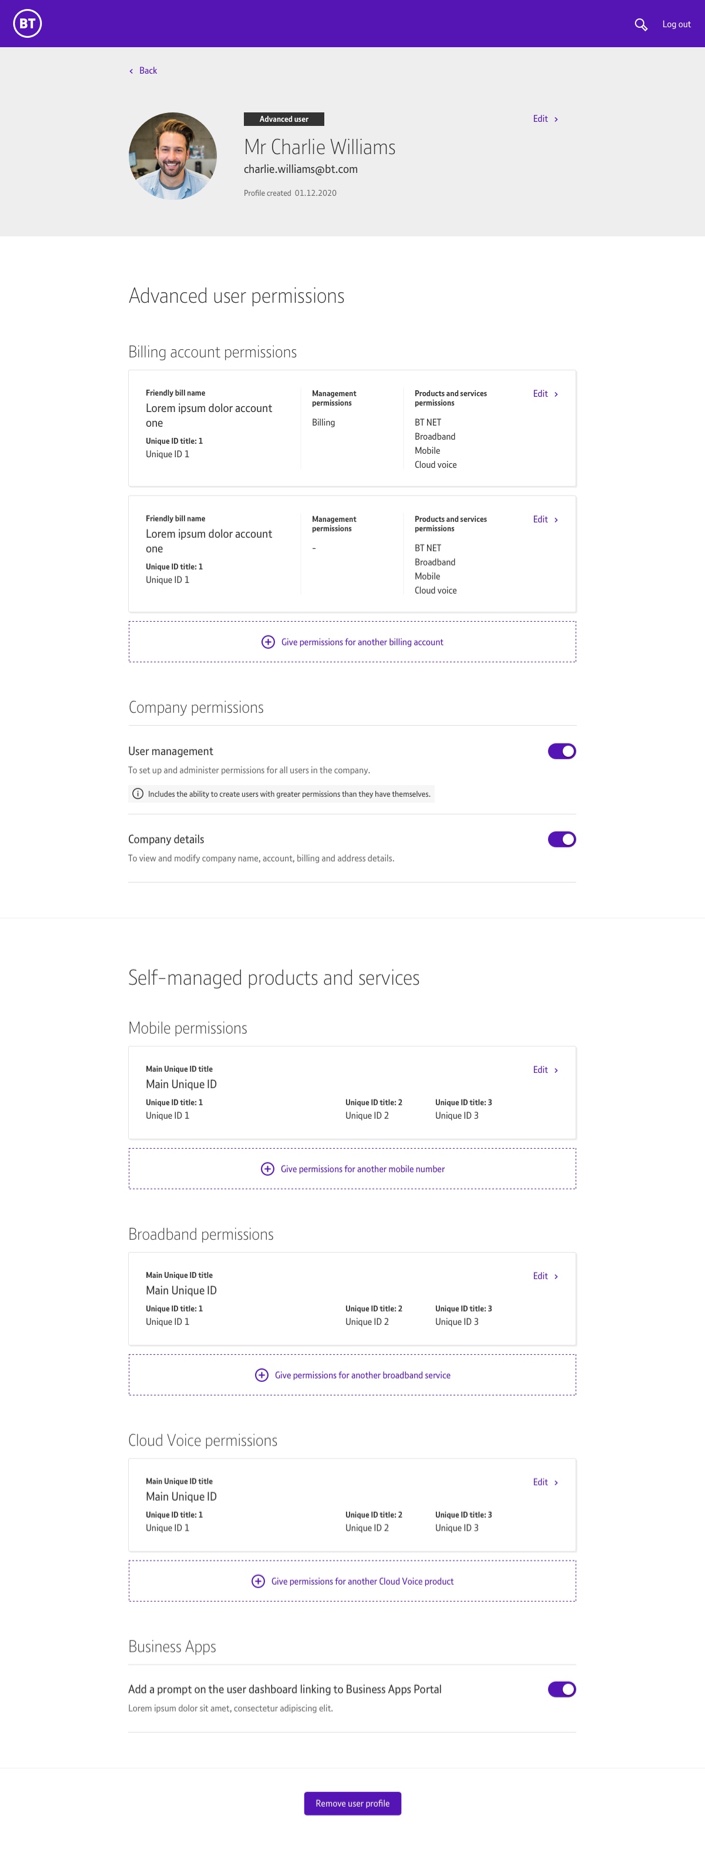Open Edit on the Broadband permissions card
The width and height of the screenshot is (705, 1861).
pos(546,1276)
